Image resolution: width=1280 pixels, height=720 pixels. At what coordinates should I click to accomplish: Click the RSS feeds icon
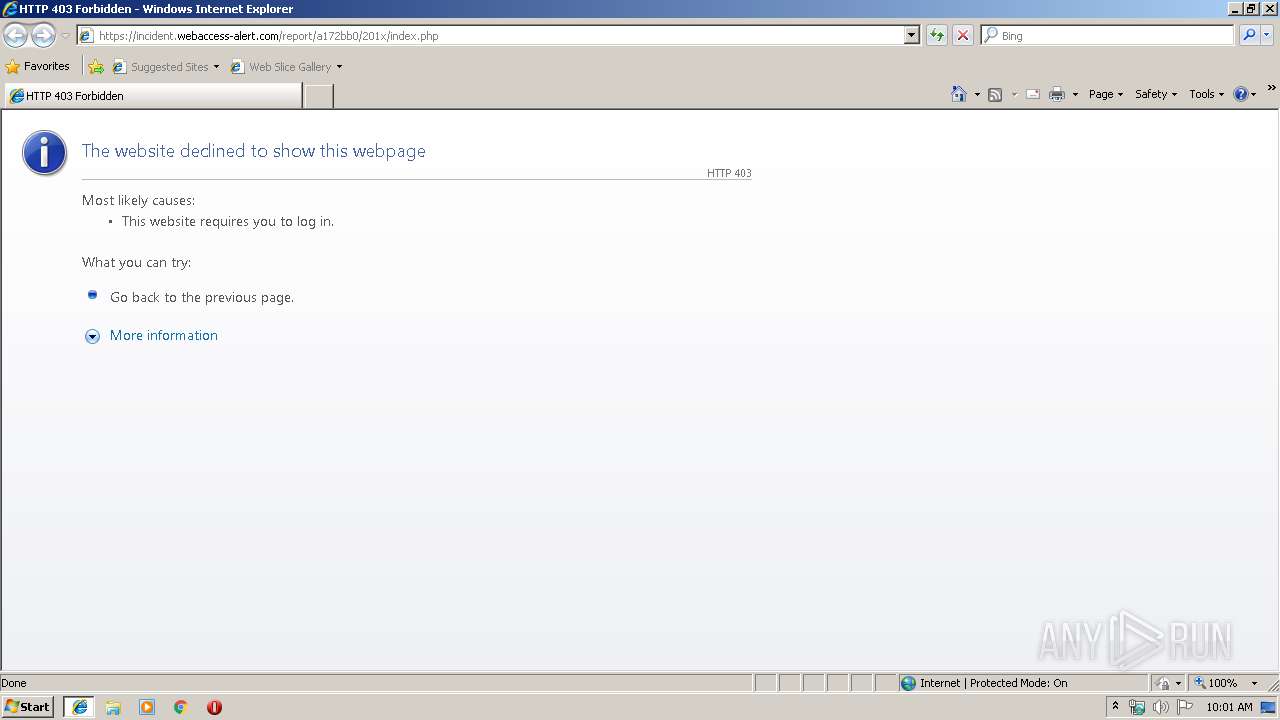pyautogui.click(x=995, y=94)
